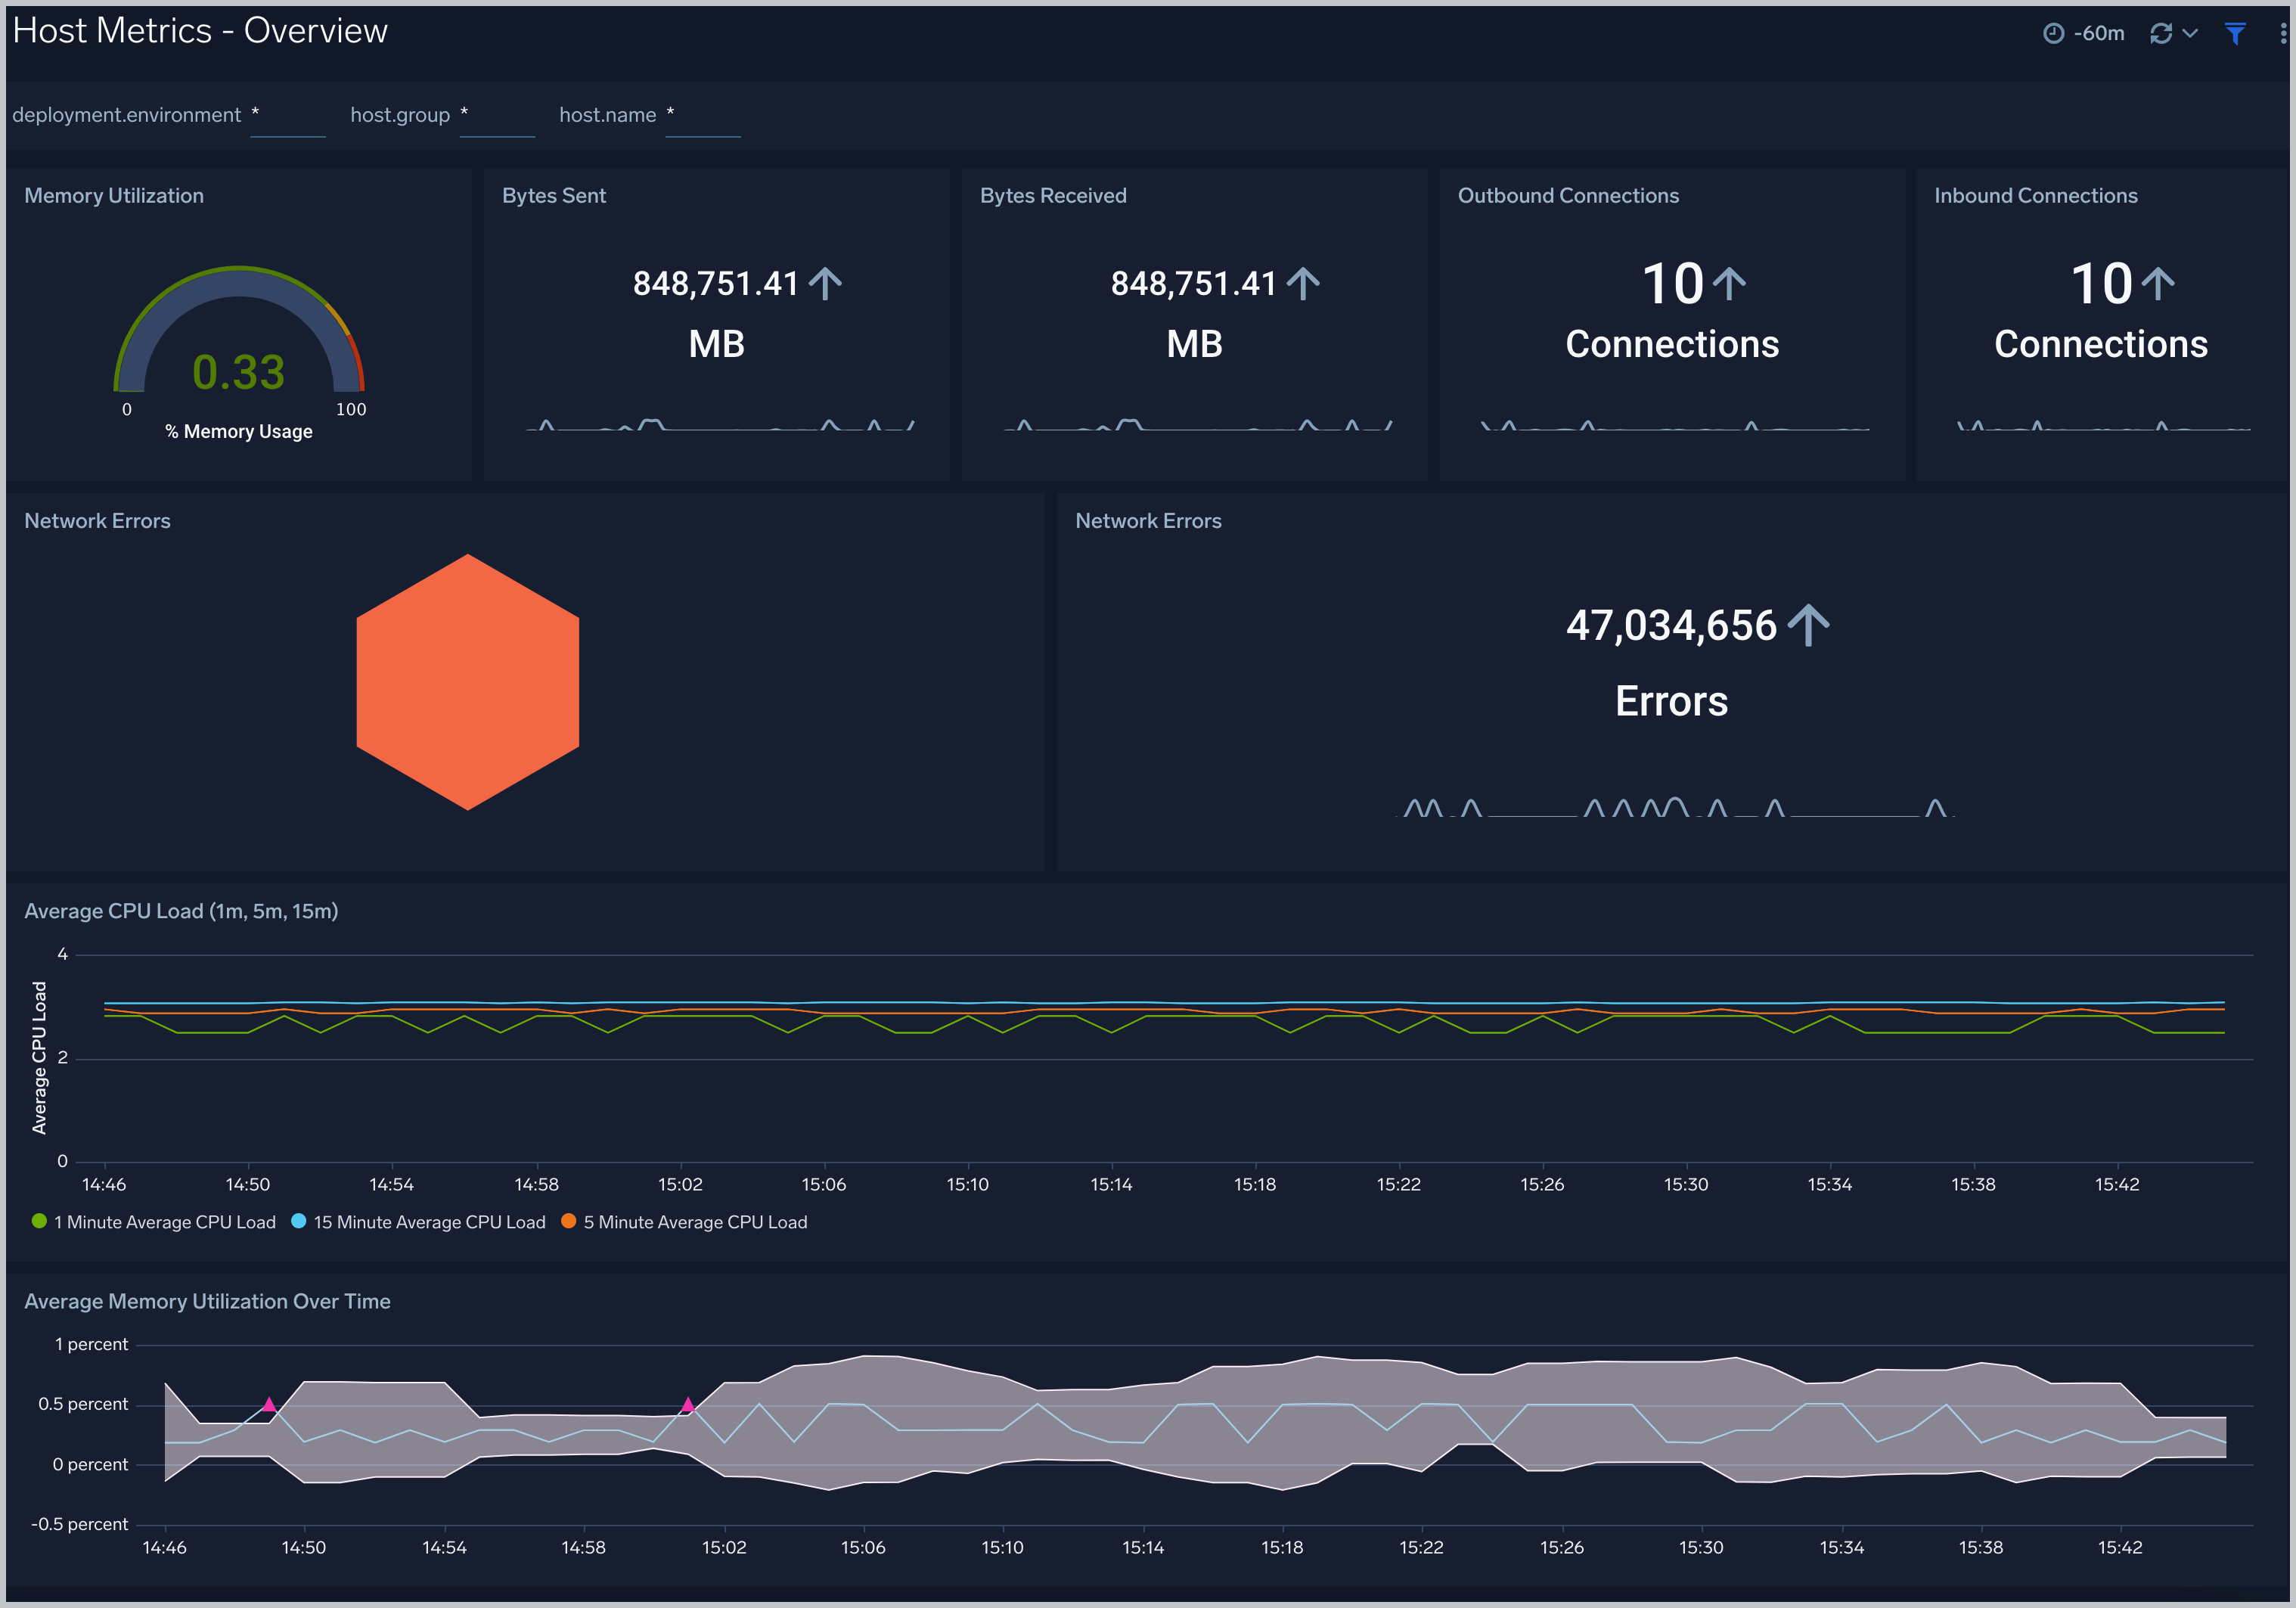Screen dimensions: 2296x1608
Task: Click the Inbound Connections value 10
Action: (2101, 284)
